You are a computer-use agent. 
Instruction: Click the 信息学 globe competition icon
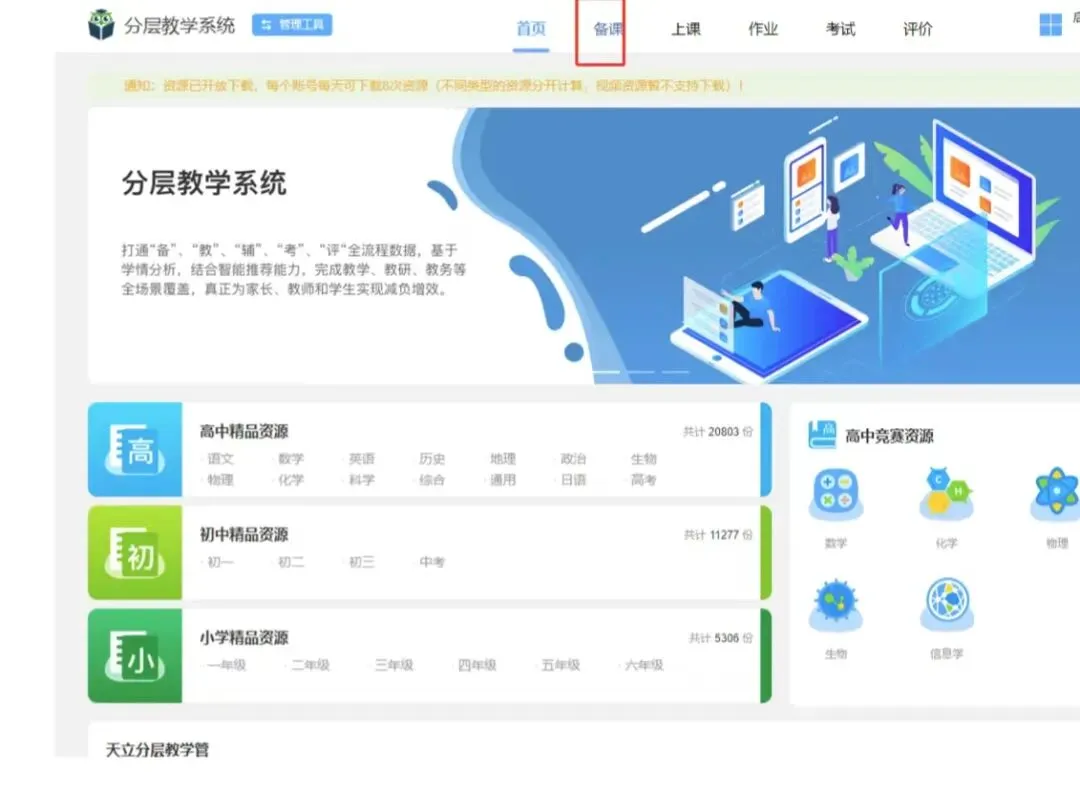946,600
